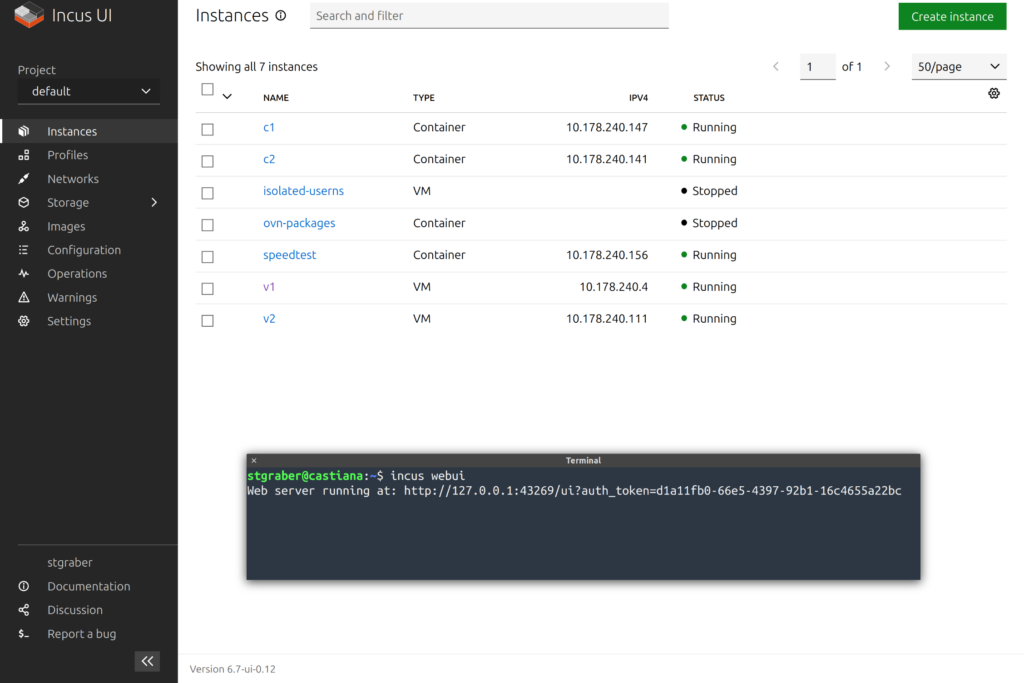Open Settings in the sidebar
Screen dimensions: 1024x683
pyautogui.click(x=69, y=321)
